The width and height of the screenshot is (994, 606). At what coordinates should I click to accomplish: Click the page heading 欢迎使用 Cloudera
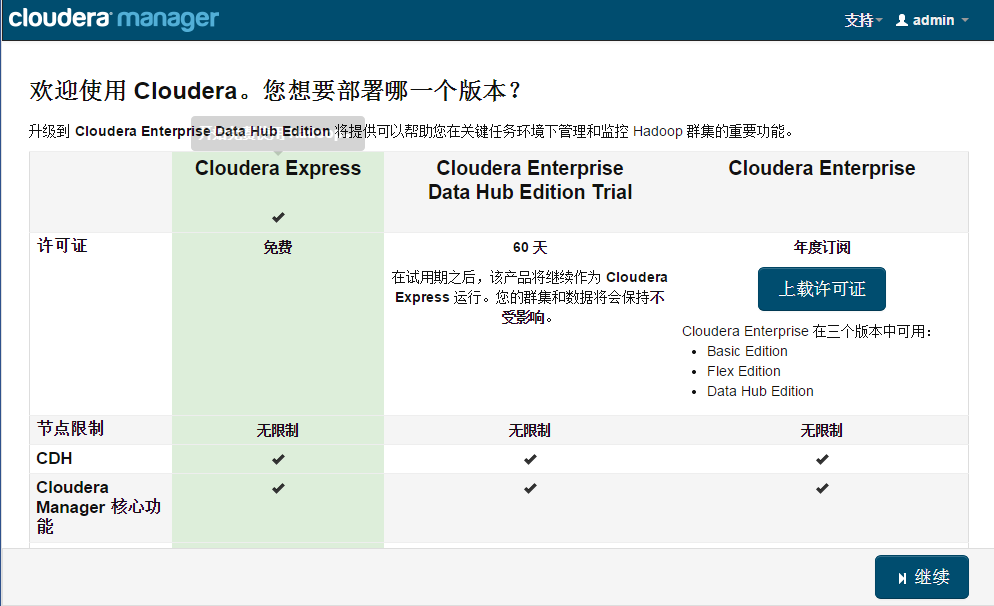tap(274, 91)
